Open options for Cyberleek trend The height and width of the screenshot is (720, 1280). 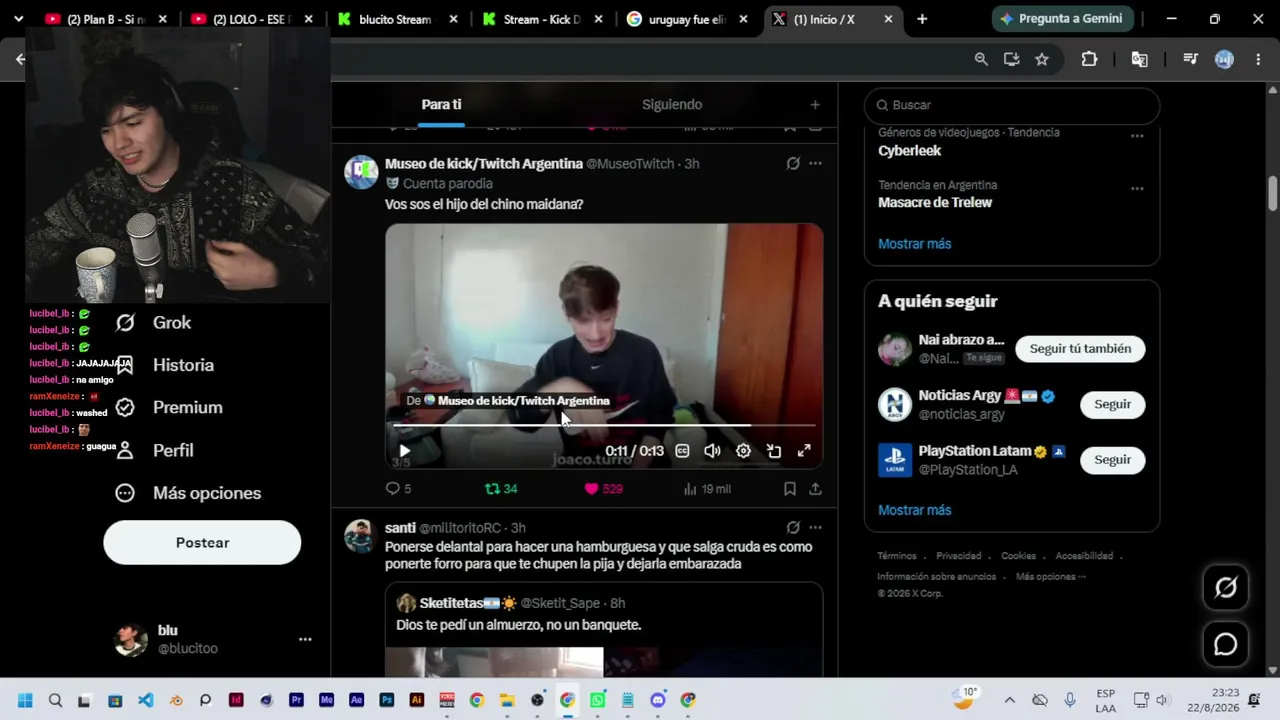tap(1137, 136)
